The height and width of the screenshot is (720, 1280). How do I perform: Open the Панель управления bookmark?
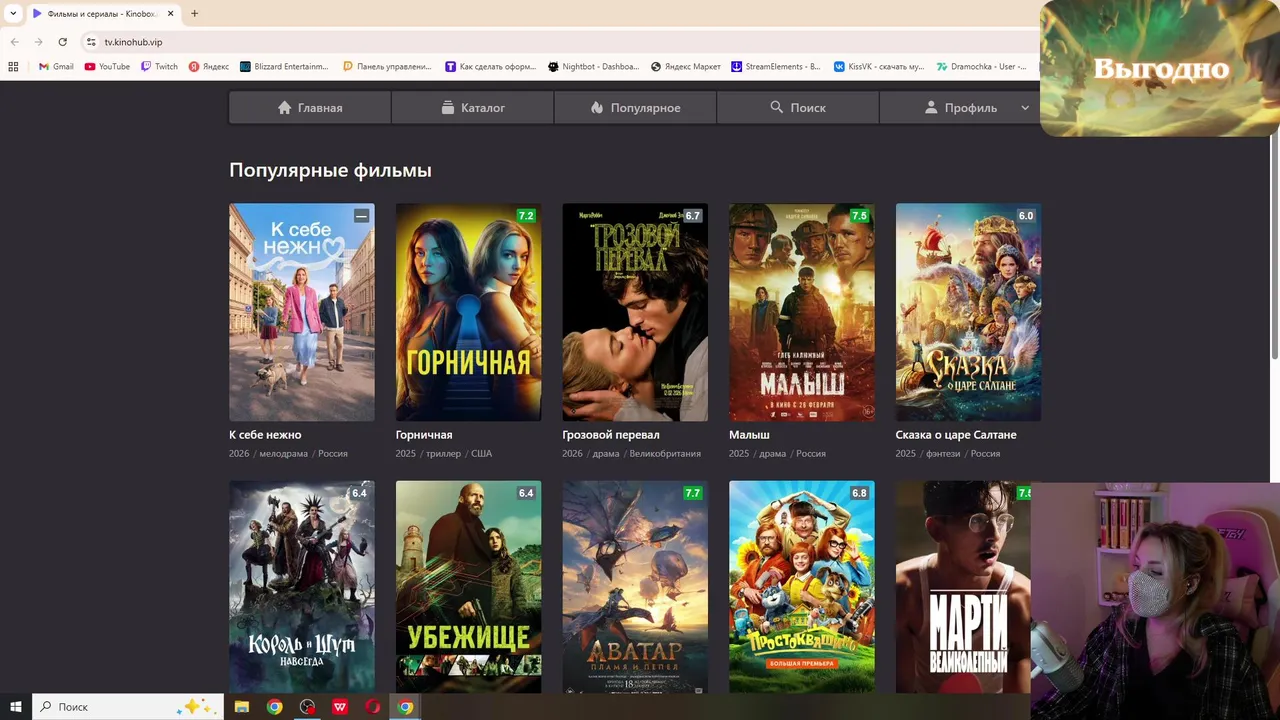[387, 67]
